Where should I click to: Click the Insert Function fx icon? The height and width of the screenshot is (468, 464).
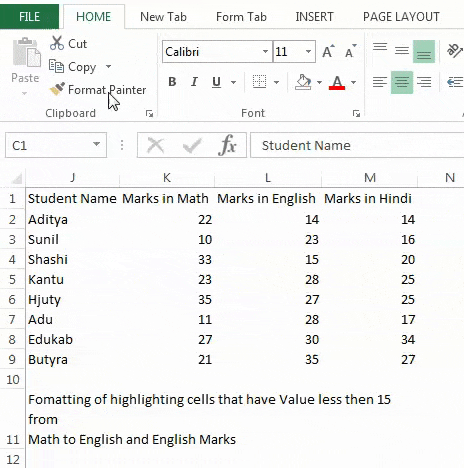[x=228, y=145]
